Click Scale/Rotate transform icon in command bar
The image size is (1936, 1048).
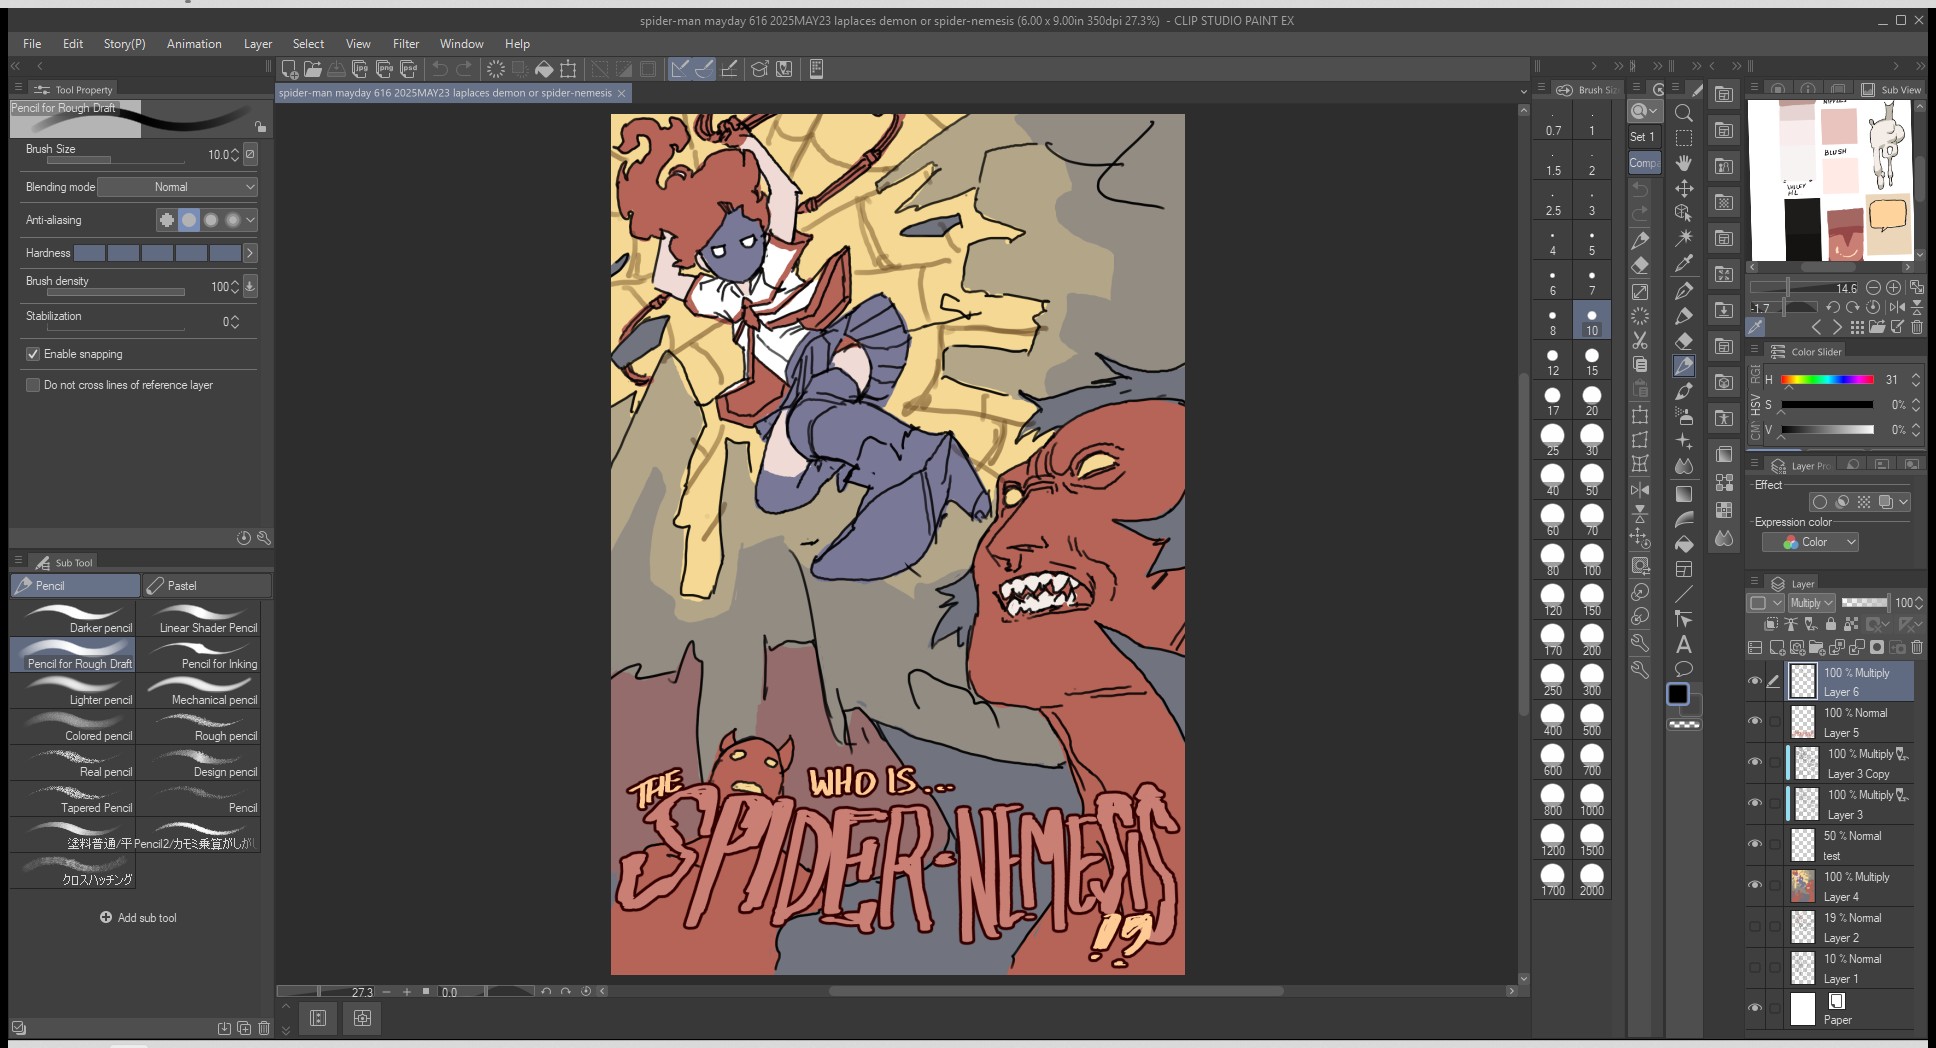568,69
